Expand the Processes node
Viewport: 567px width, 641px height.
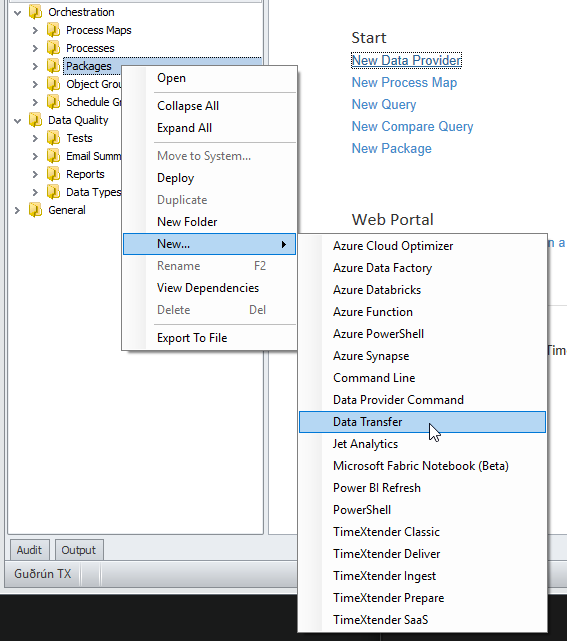[35, 48]
